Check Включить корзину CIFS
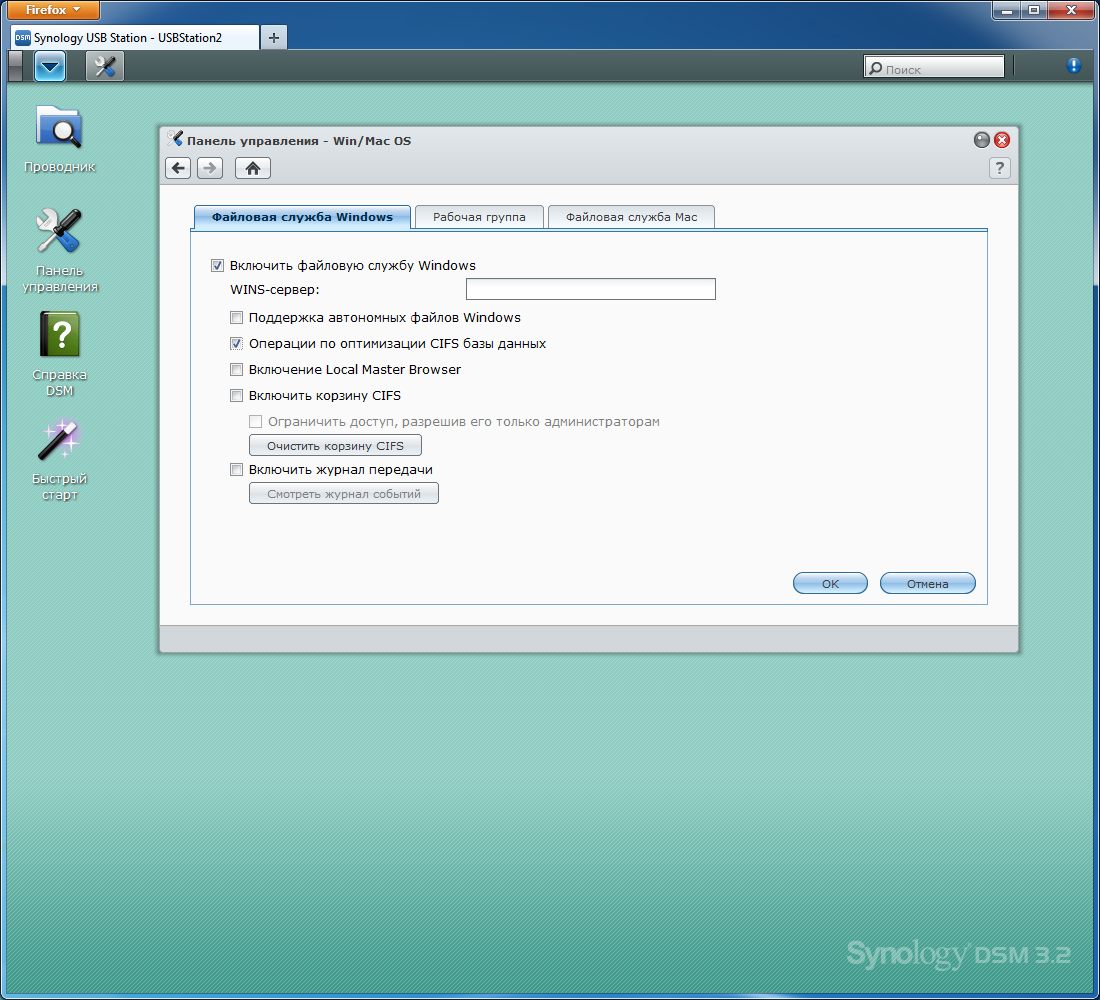Viewport: 1100px width, 1000px height. (236, 395)
